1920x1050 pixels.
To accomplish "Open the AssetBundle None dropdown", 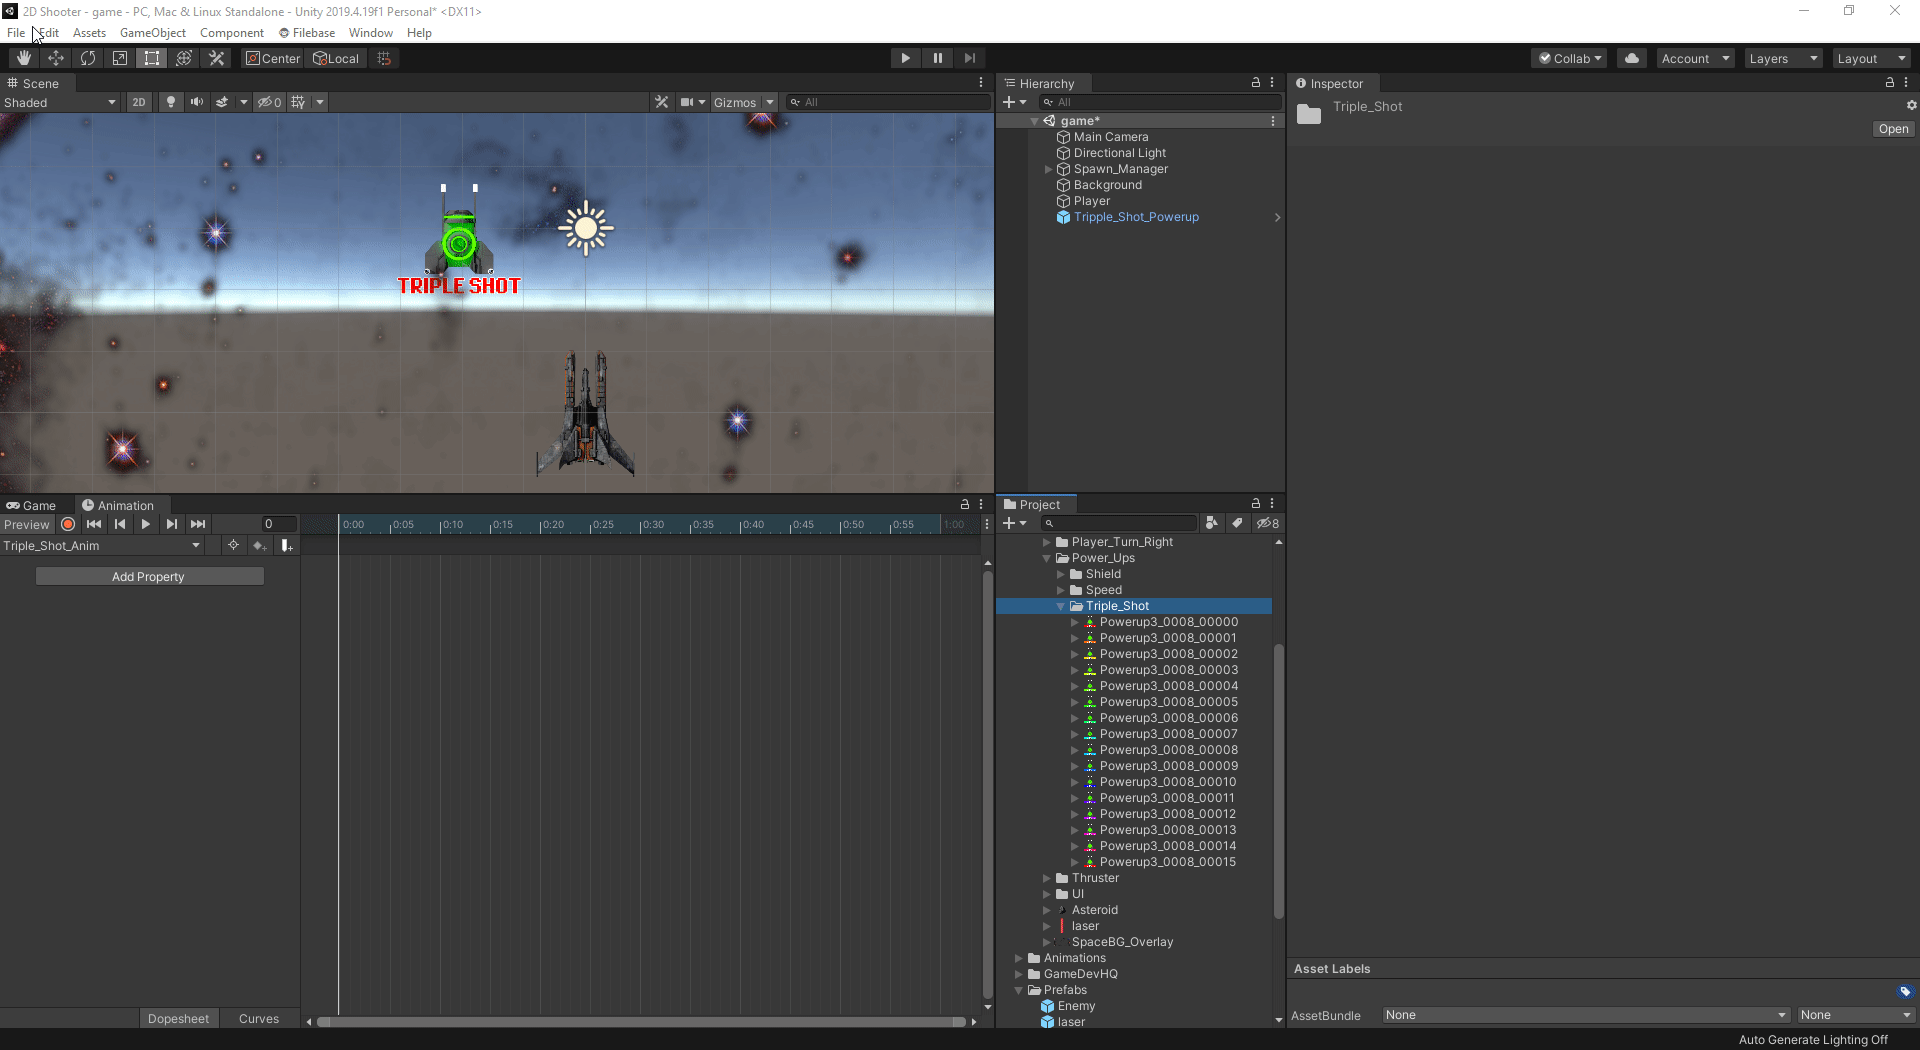I will point(1586,1015).
